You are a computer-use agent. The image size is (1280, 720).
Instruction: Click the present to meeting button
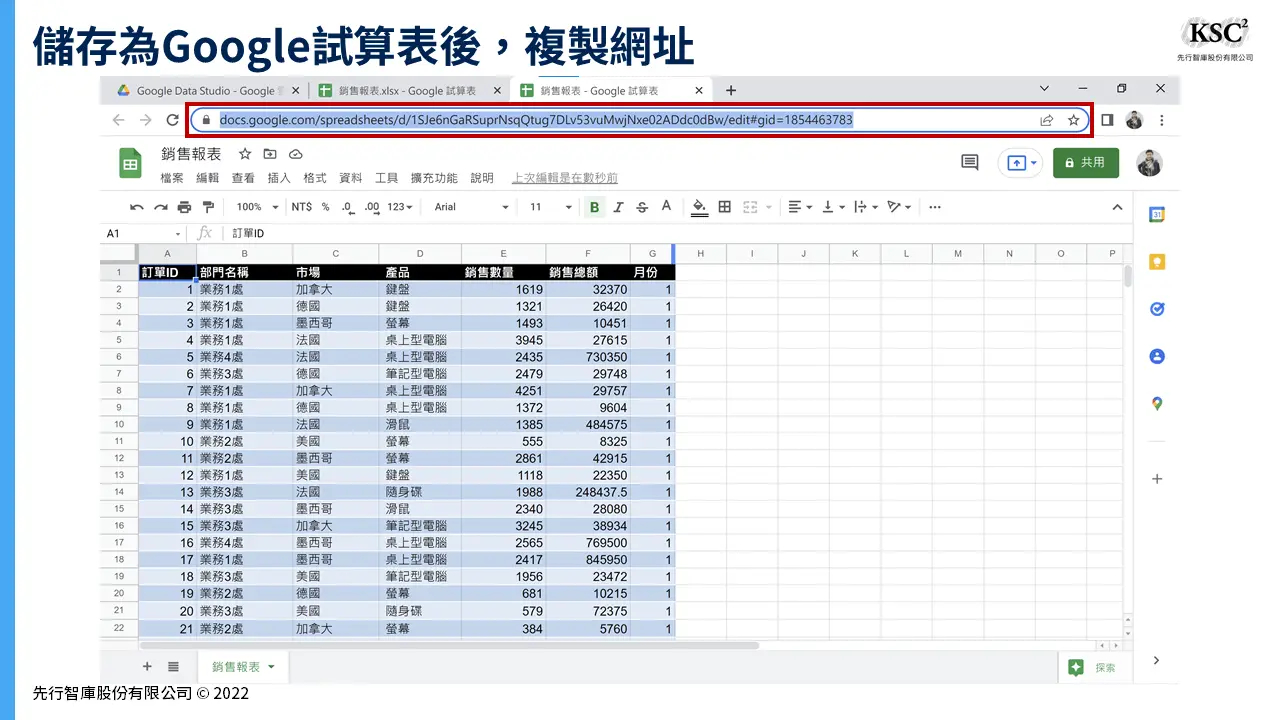point(1020,162)
